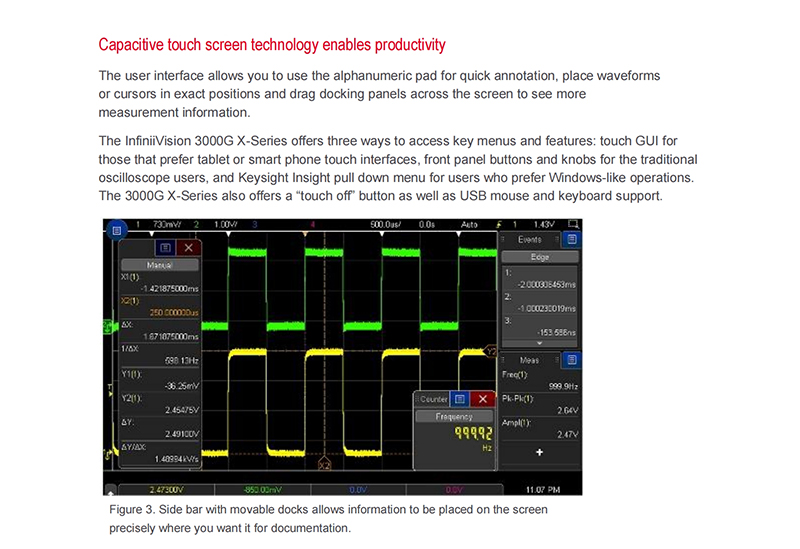800x549 pixels.
Task: Click the Pk-Pk(1) measurement 2.64V
Action: pos(567,410)
